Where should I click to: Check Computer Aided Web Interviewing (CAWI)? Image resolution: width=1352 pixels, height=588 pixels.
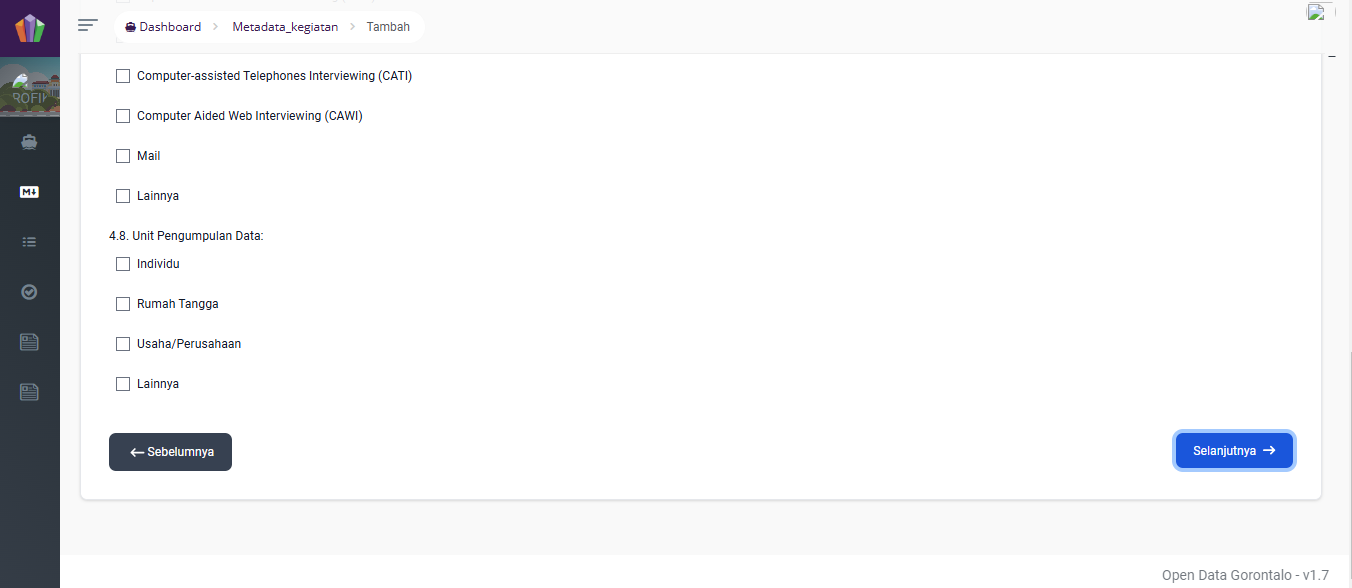(123, 116)
